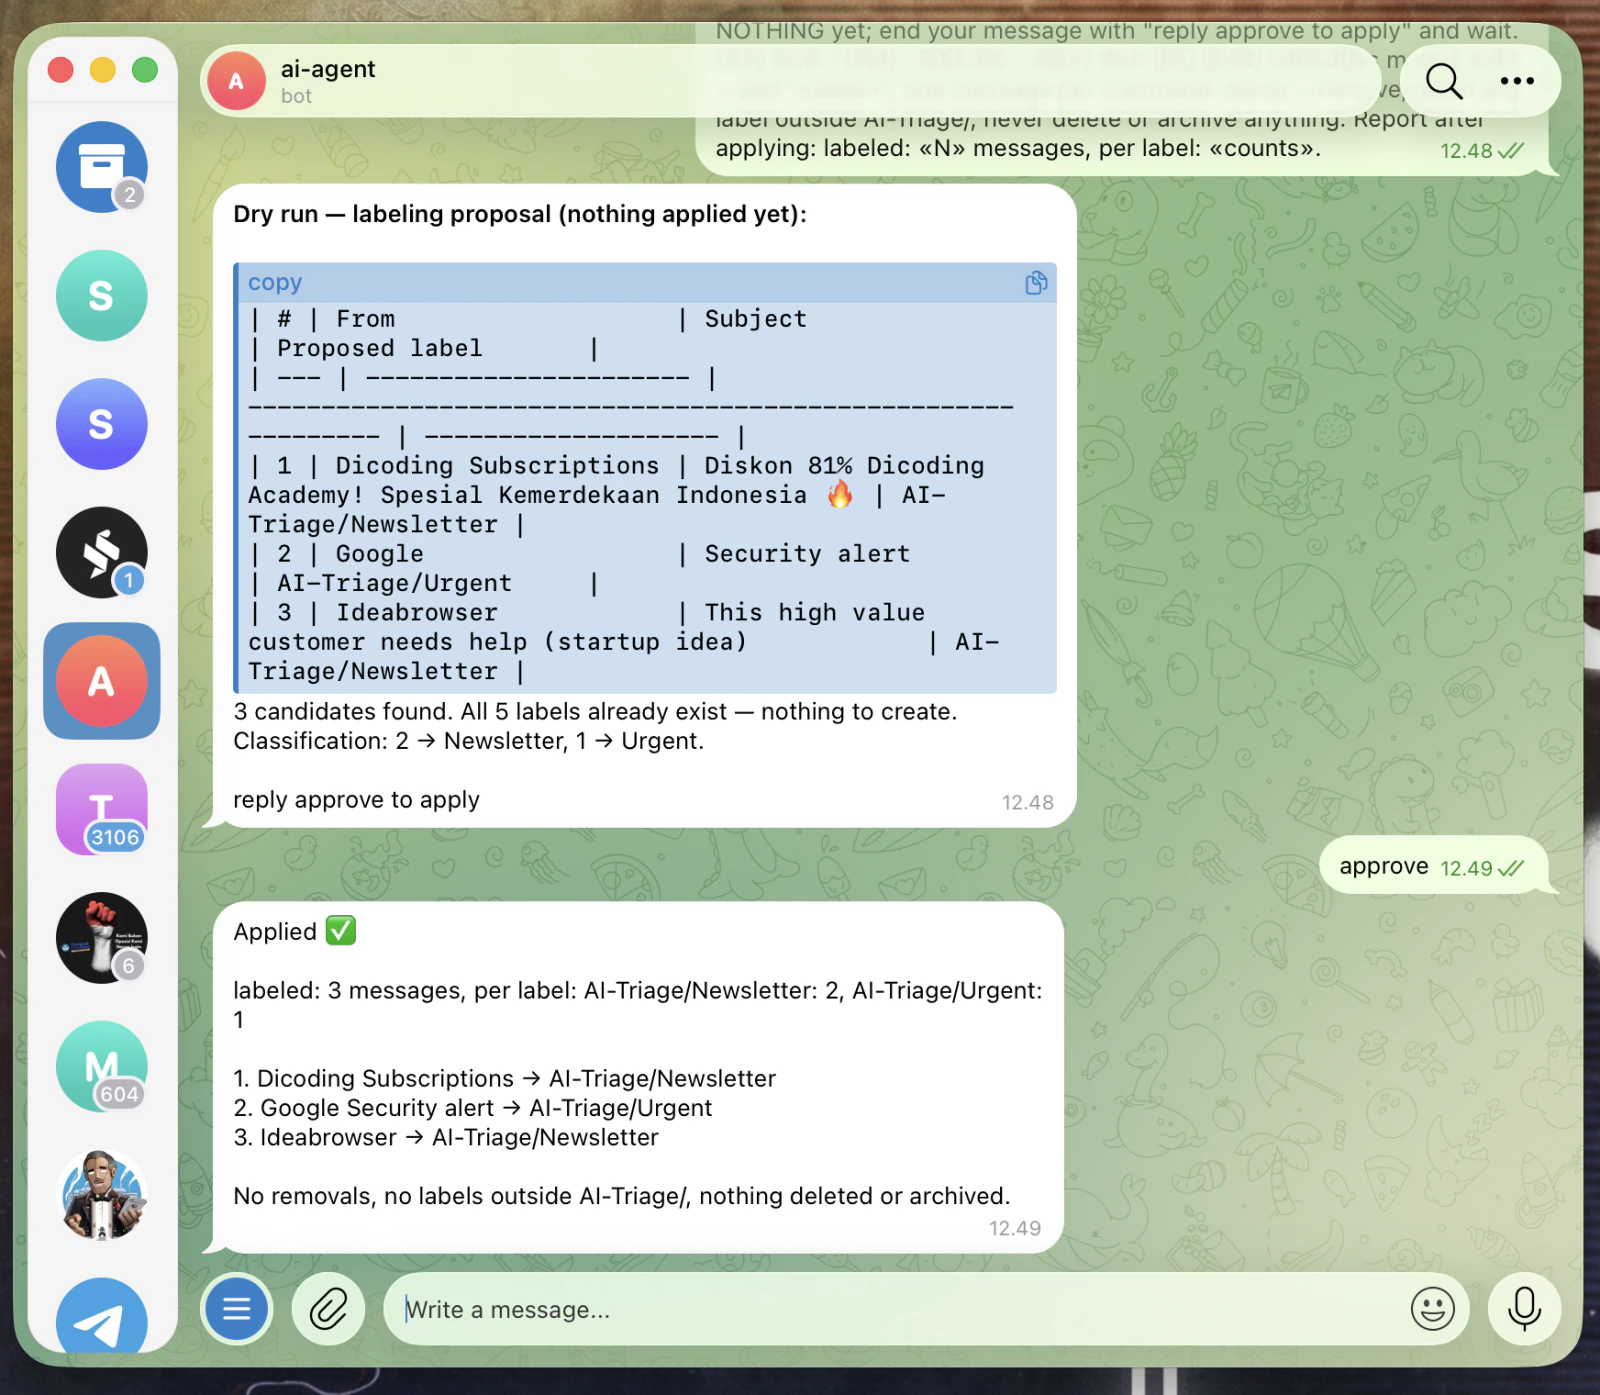This screenshot has height=1395, width=1600.
Task: Click the 'Dry run — labeling proposal' heading
Action: (520, 214)
